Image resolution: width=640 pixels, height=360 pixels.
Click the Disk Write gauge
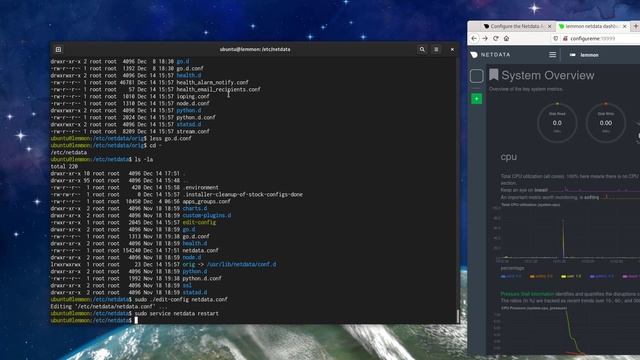point(606,122)
